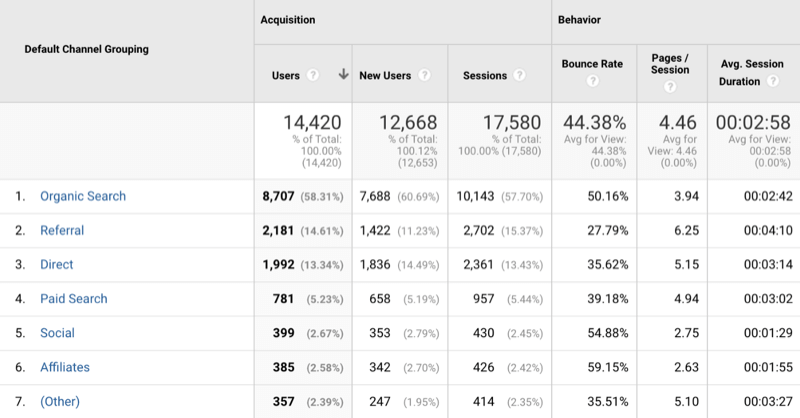800x418 pixels.
Task: Open the Referral channel link
Action: point(61,230)
